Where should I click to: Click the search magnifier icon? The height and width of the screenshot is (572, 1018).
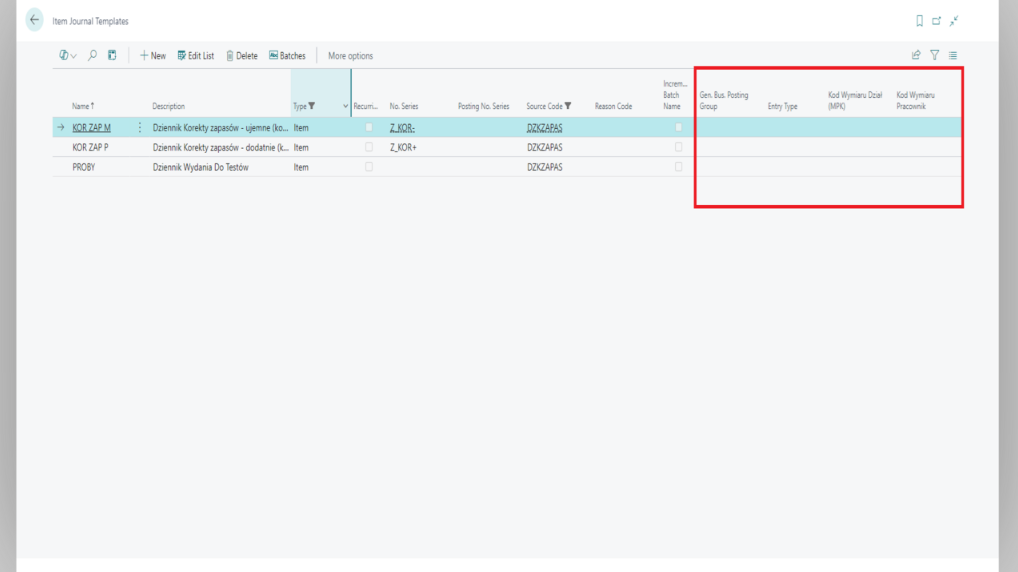click(93, 56)
